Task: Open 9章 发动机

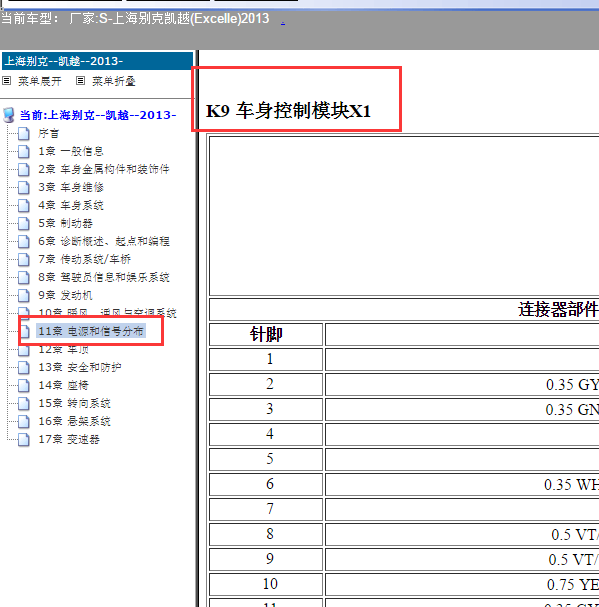Action: click(65, 295)
